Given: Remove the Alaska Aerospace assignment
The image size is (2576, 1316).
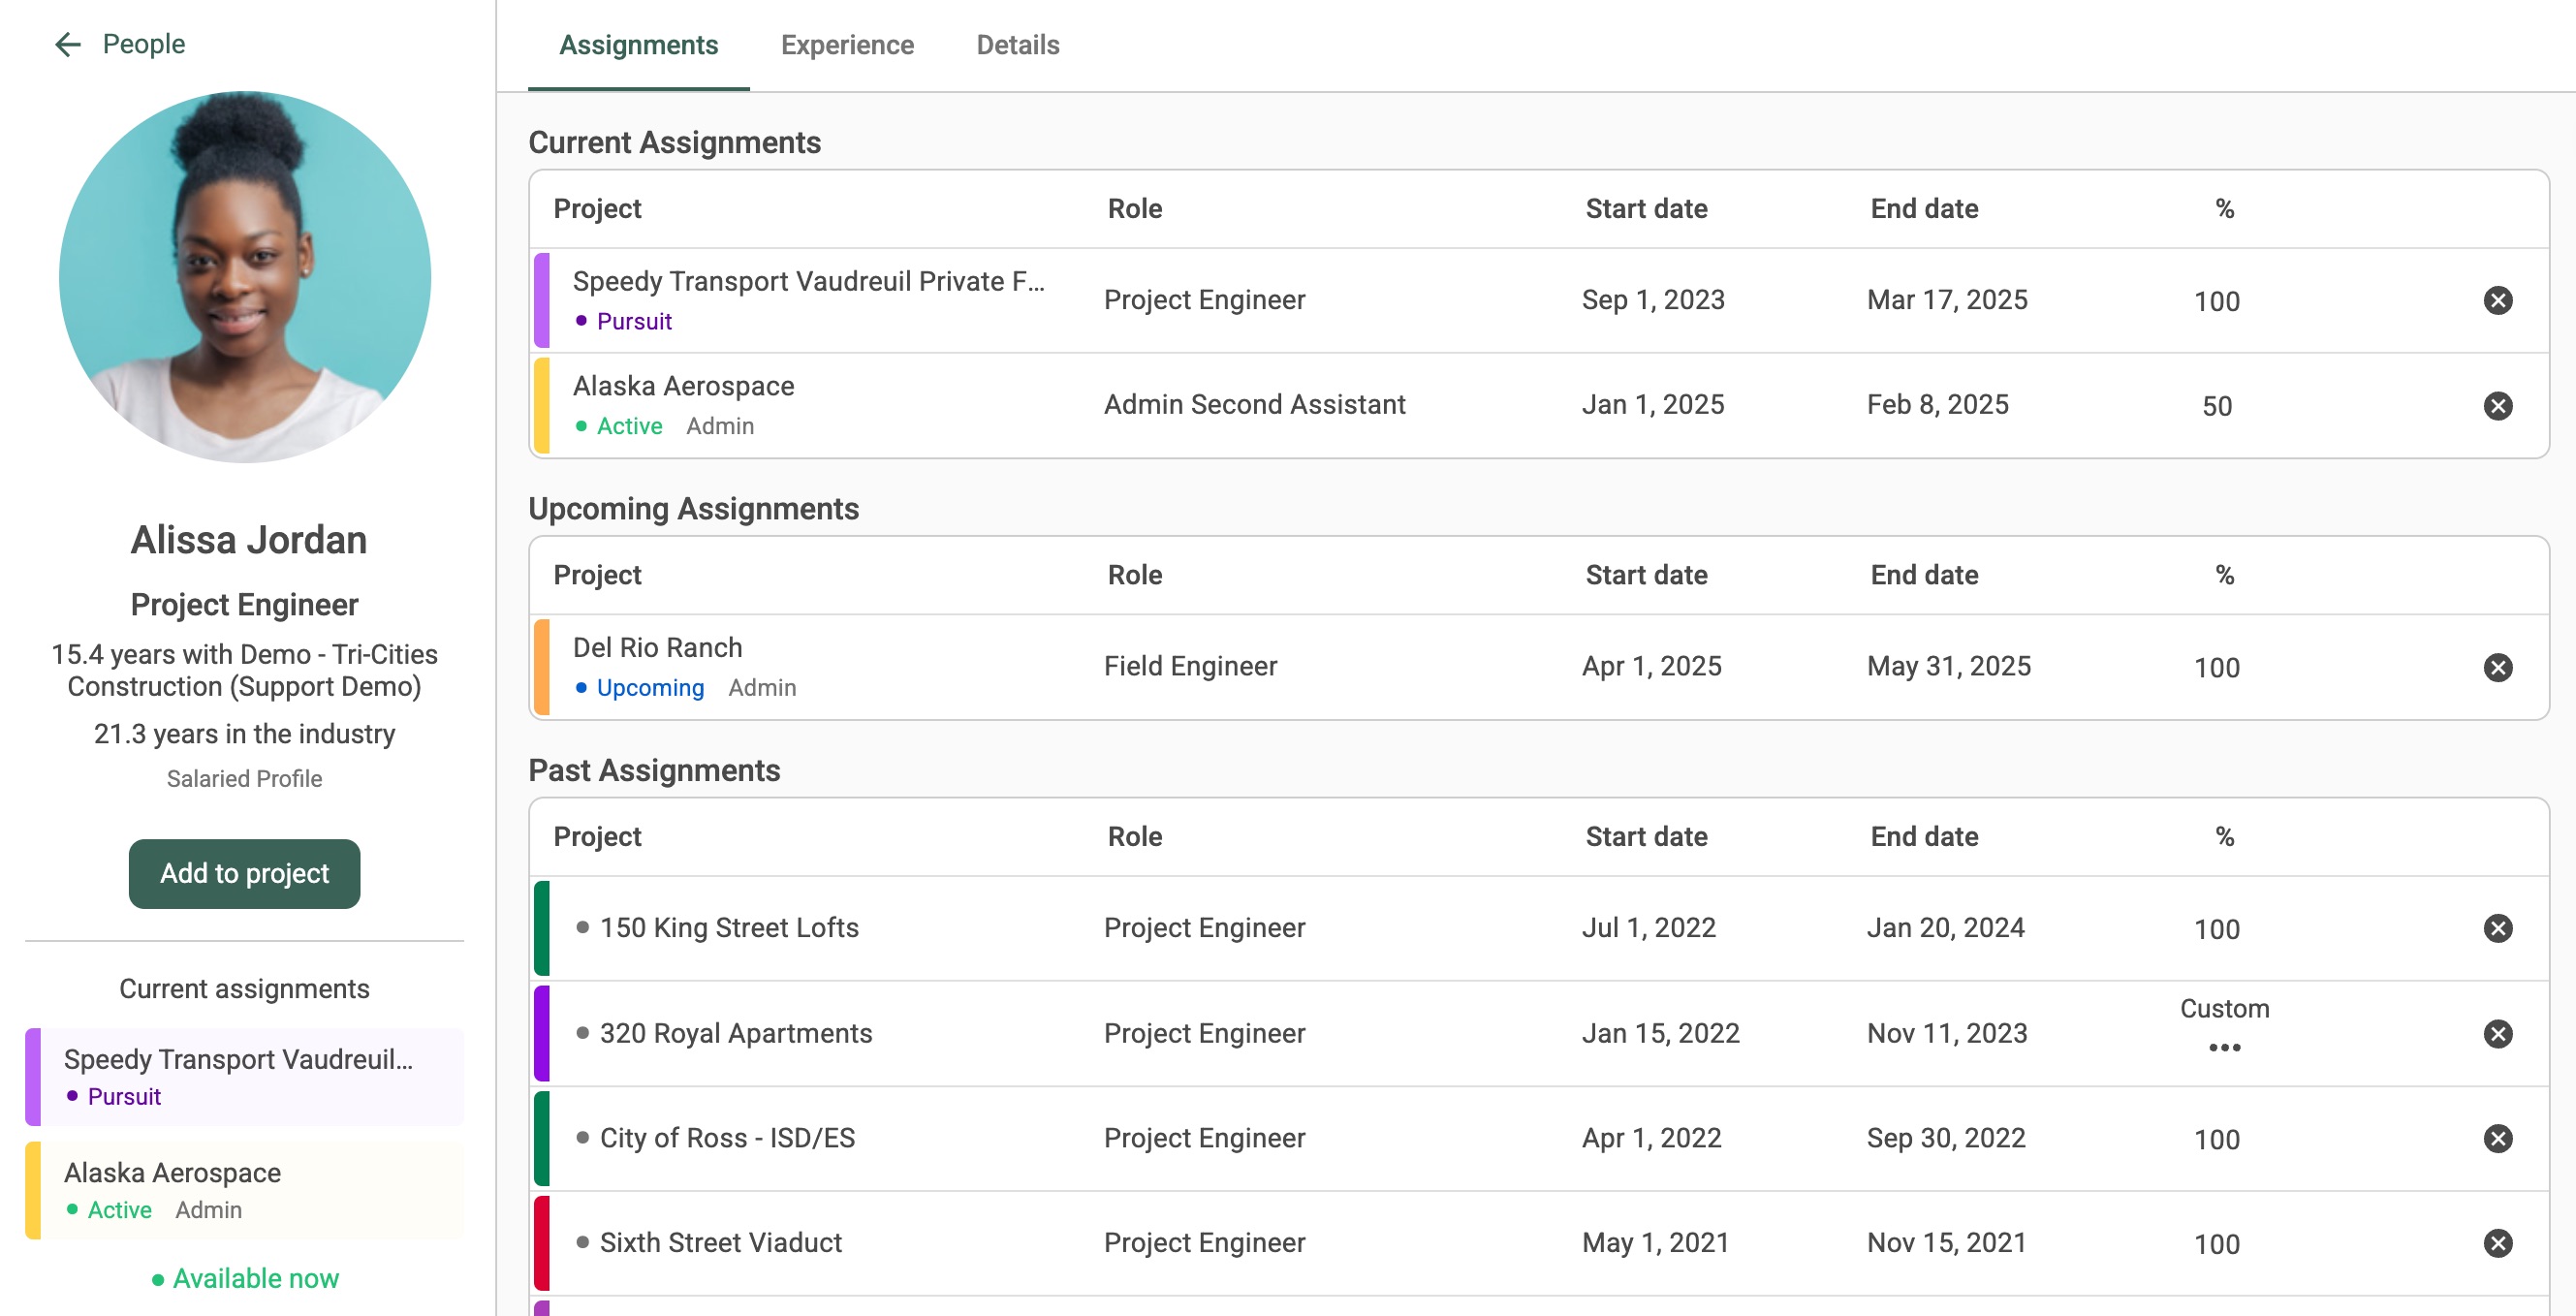Looking at the screenshot, I should [x=2497, y=405].
